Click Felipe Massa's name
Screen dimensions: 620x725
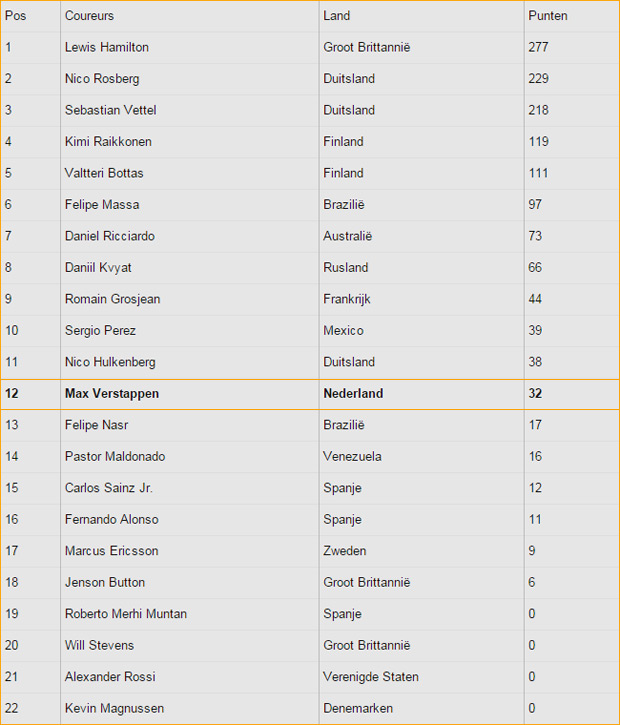[x=102, y=204]
